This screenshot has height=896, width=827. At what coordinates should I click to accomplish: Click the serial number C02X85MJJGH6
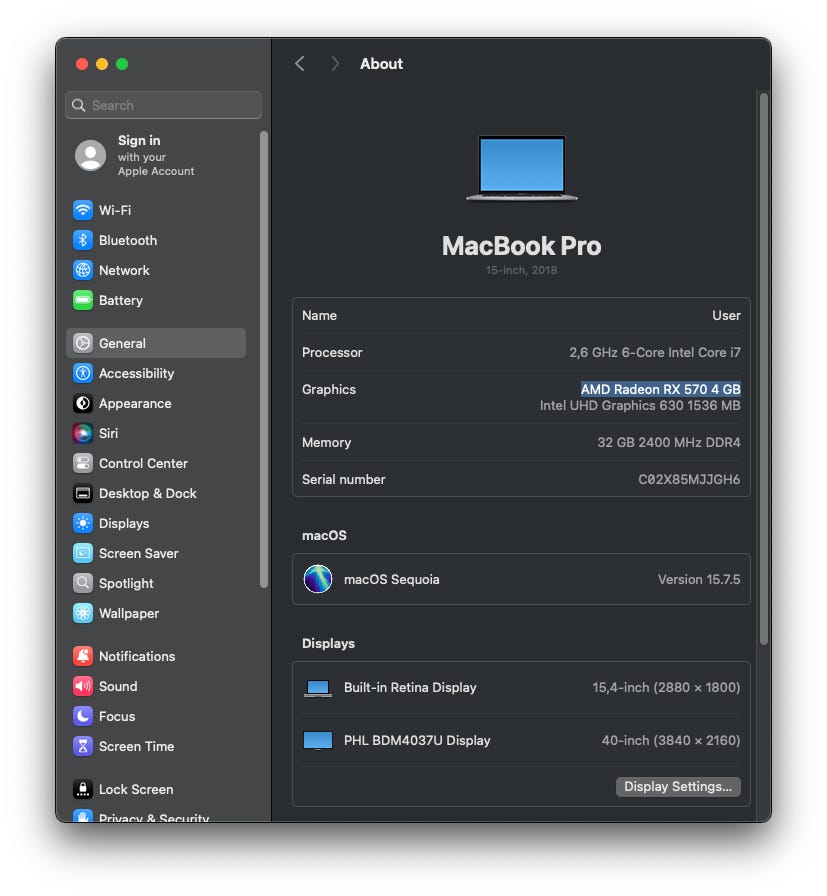(689, 479)
